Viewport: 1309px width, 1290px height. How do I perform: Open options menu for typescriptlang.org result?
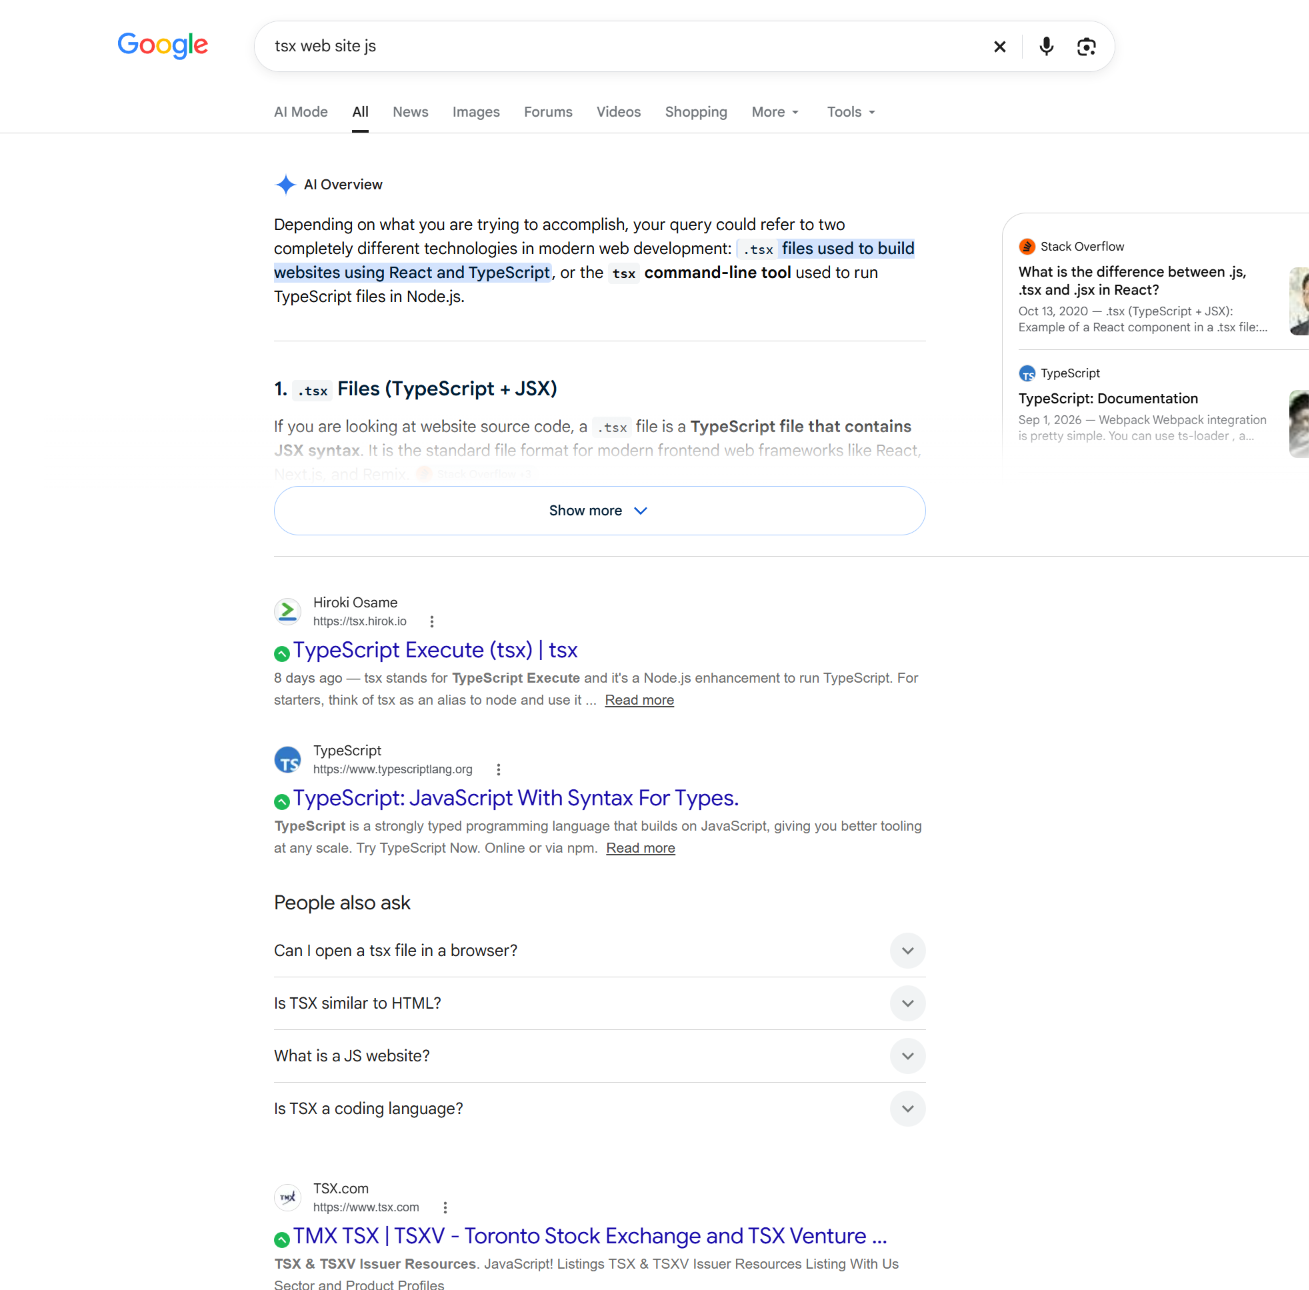click(498, 770)
